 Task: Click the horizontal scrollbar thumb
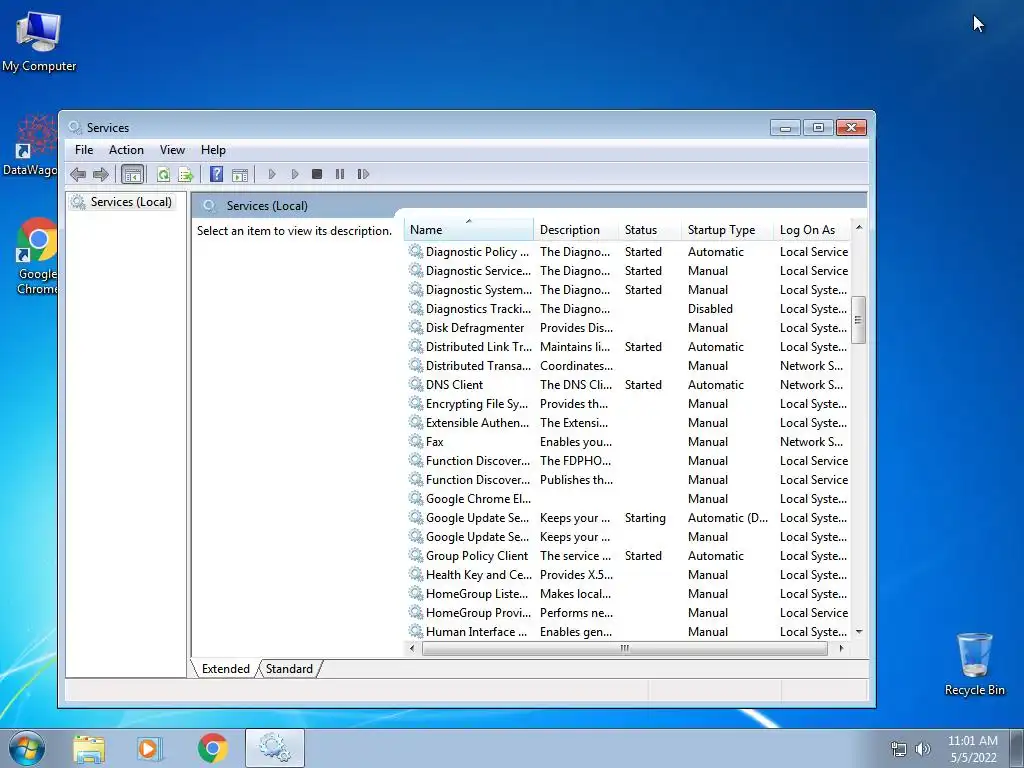coord(624,648)
